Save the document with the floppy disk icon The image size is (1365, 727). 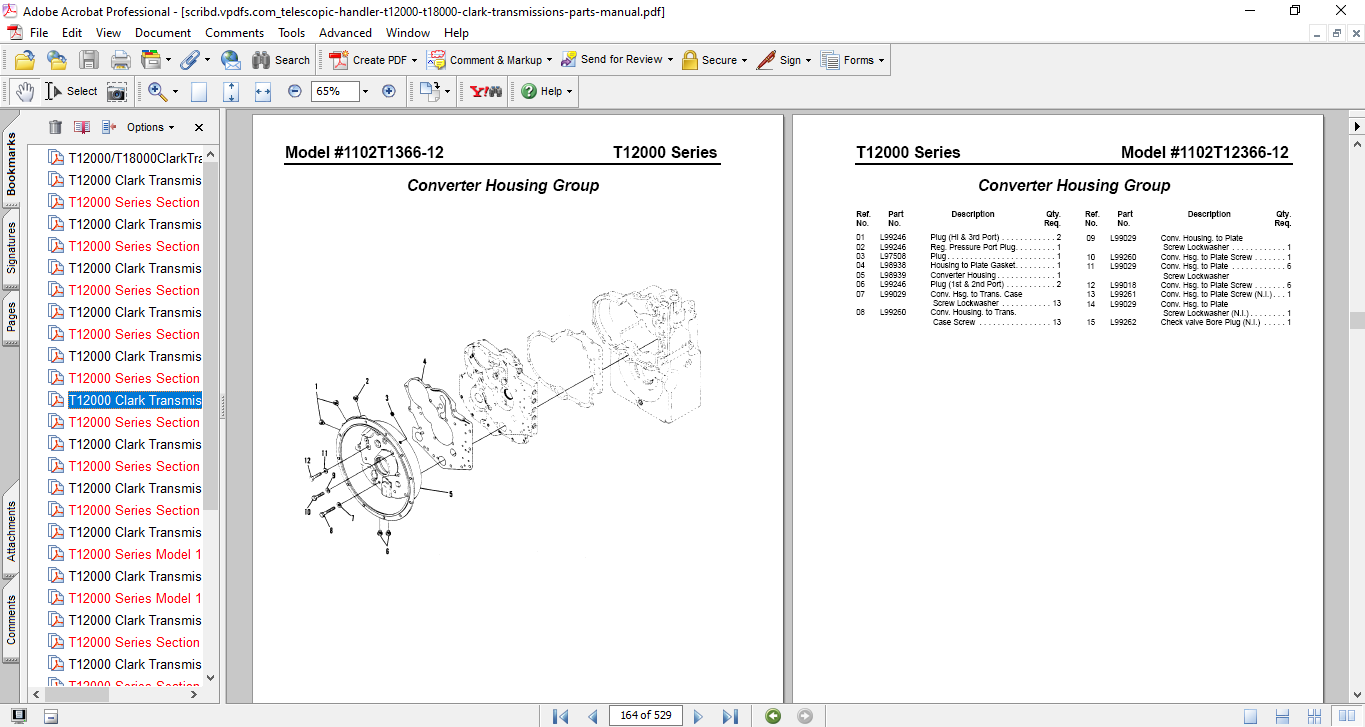tap(89, 60)
